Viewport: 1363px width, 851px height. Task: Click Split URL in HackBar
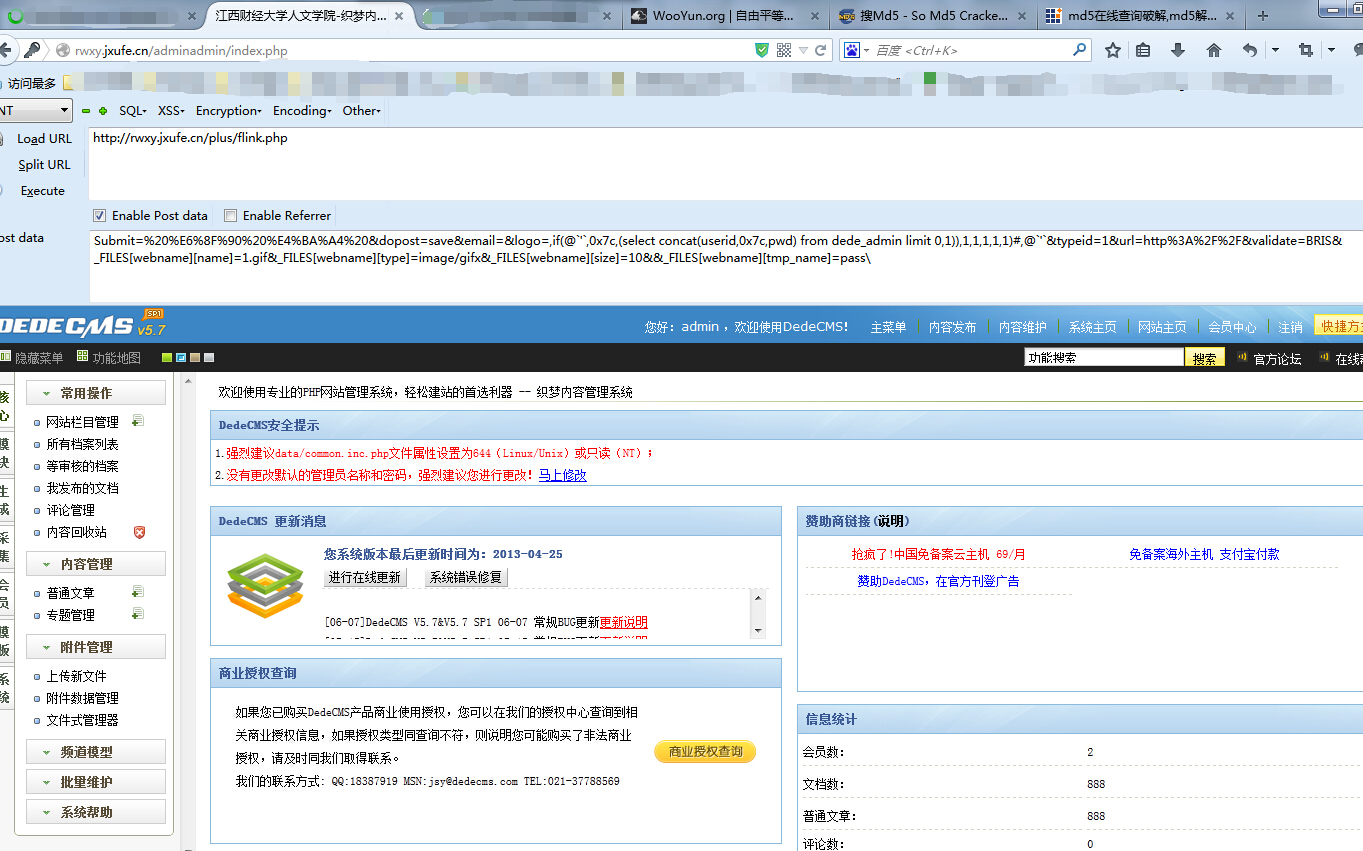44,165
